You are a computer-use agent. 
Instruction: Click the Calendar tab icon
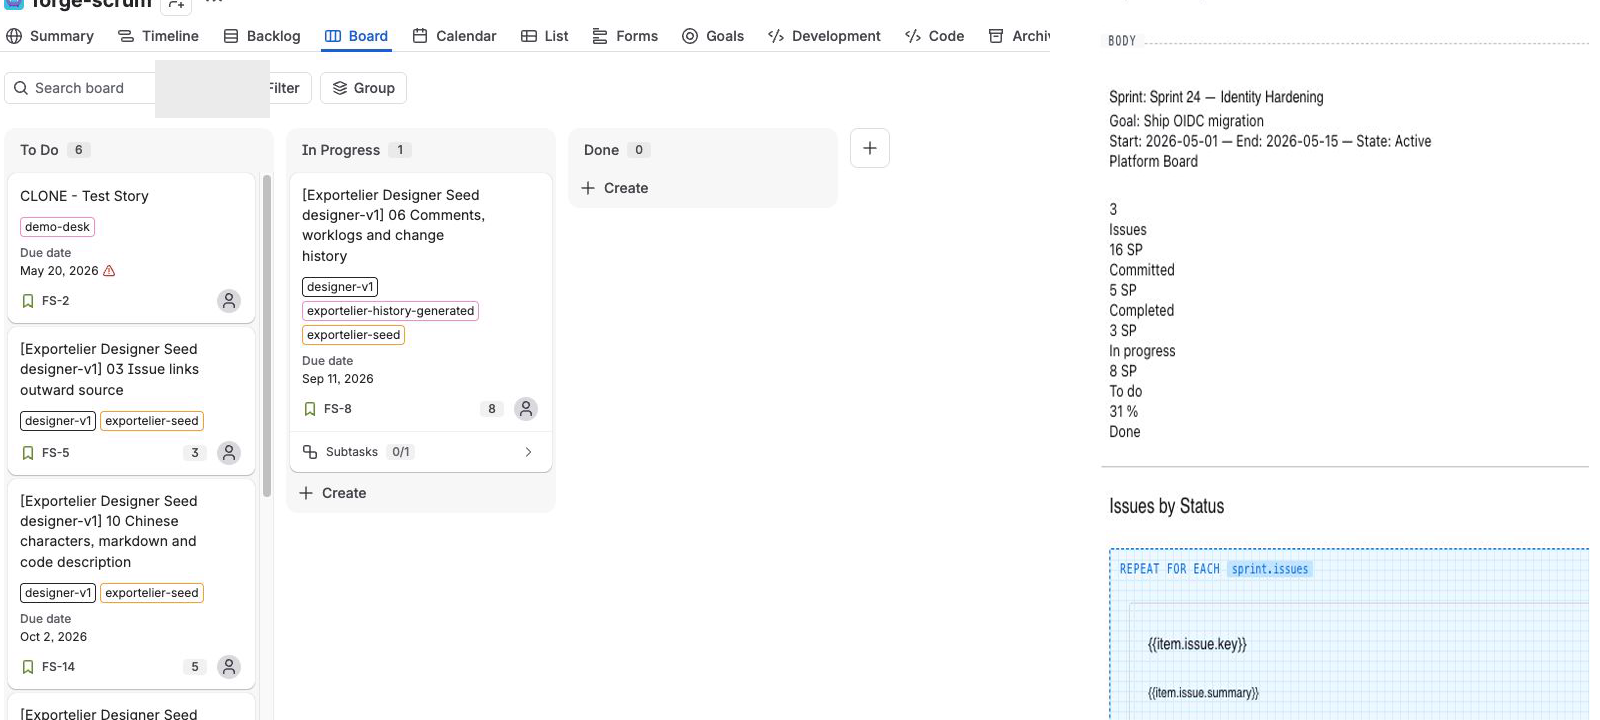click(420, 36)
